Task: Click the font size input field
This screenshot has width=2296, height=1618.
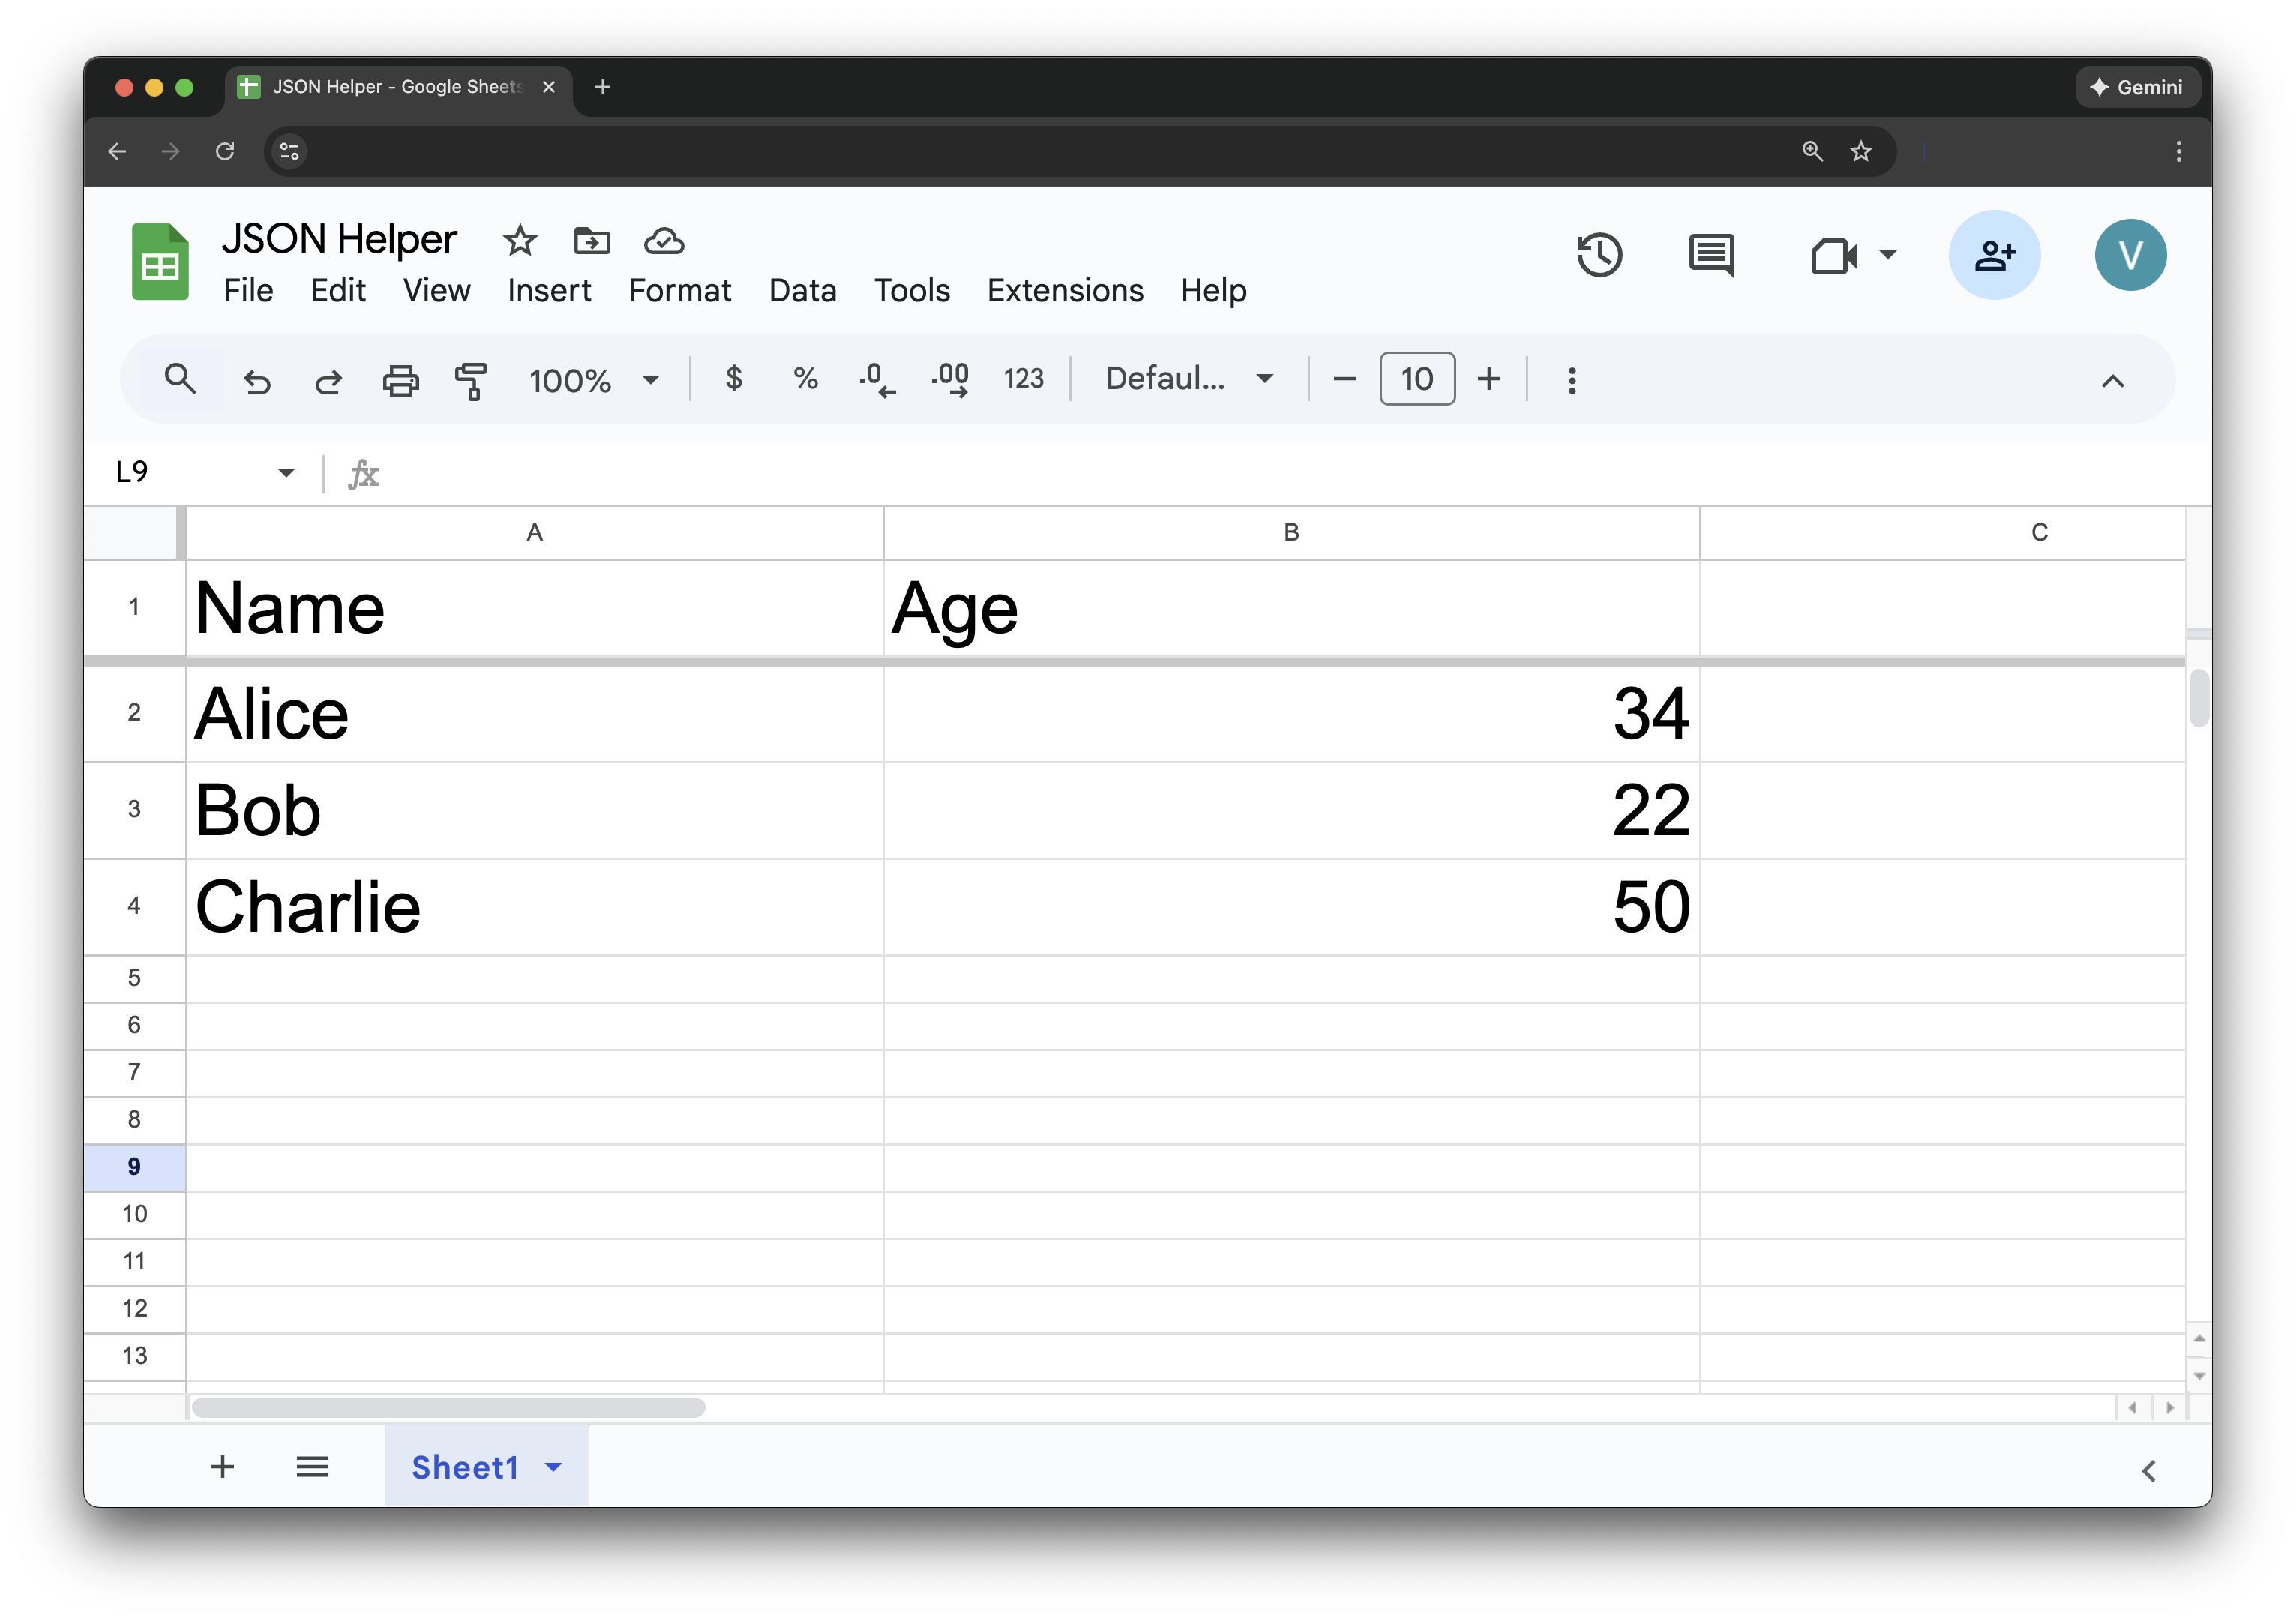Action: pos(1416,379)
